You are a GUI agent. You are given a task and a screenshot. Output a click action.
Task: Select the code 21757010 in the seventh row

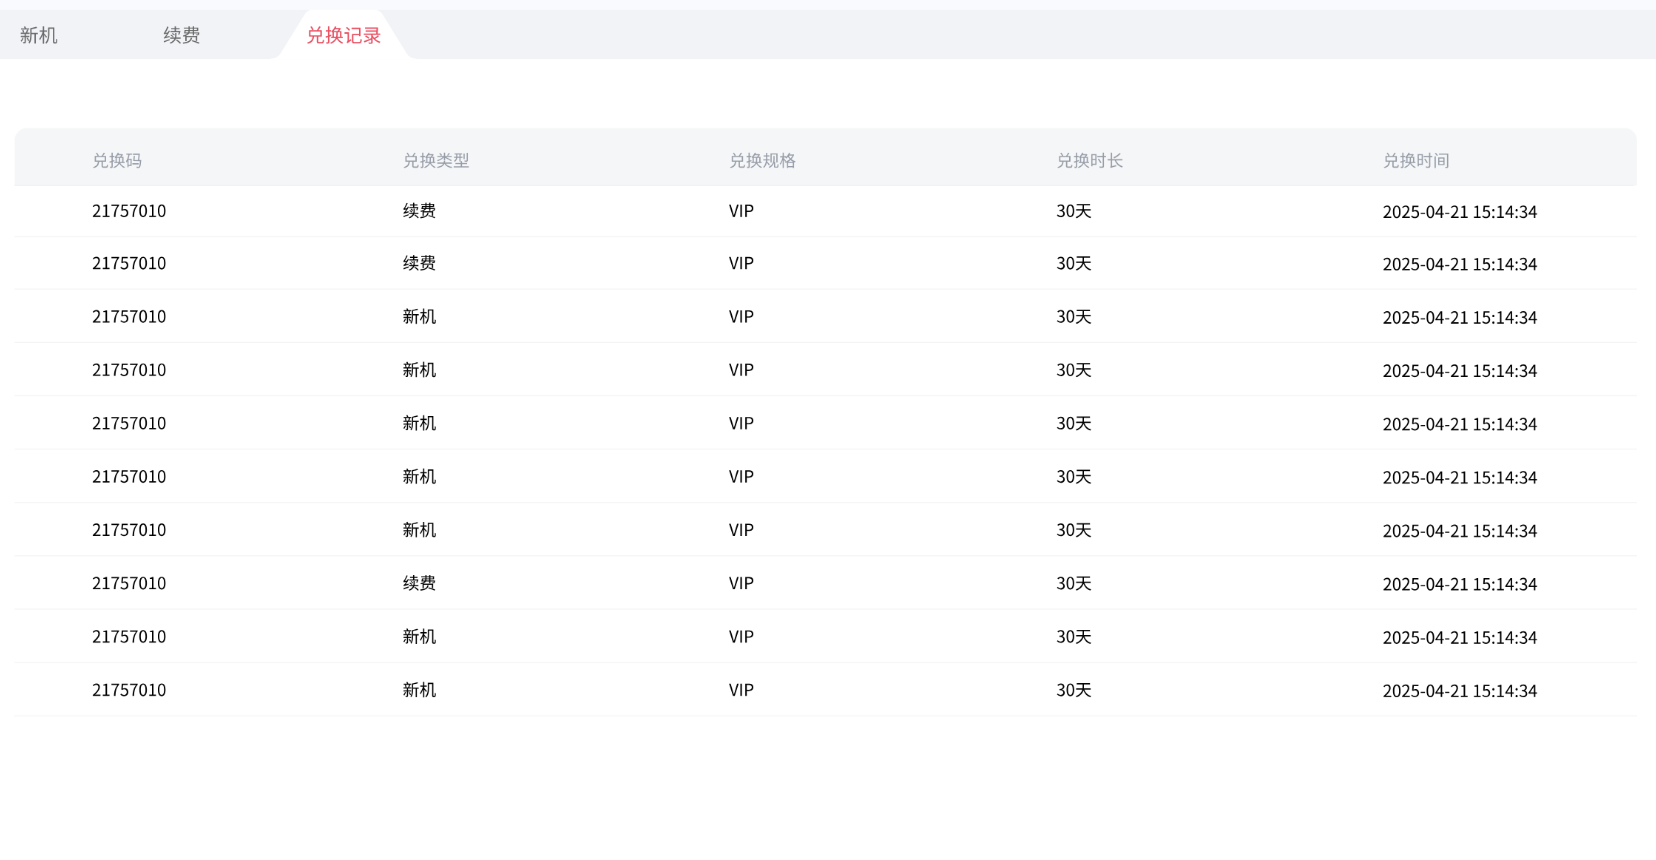point(129,530)
